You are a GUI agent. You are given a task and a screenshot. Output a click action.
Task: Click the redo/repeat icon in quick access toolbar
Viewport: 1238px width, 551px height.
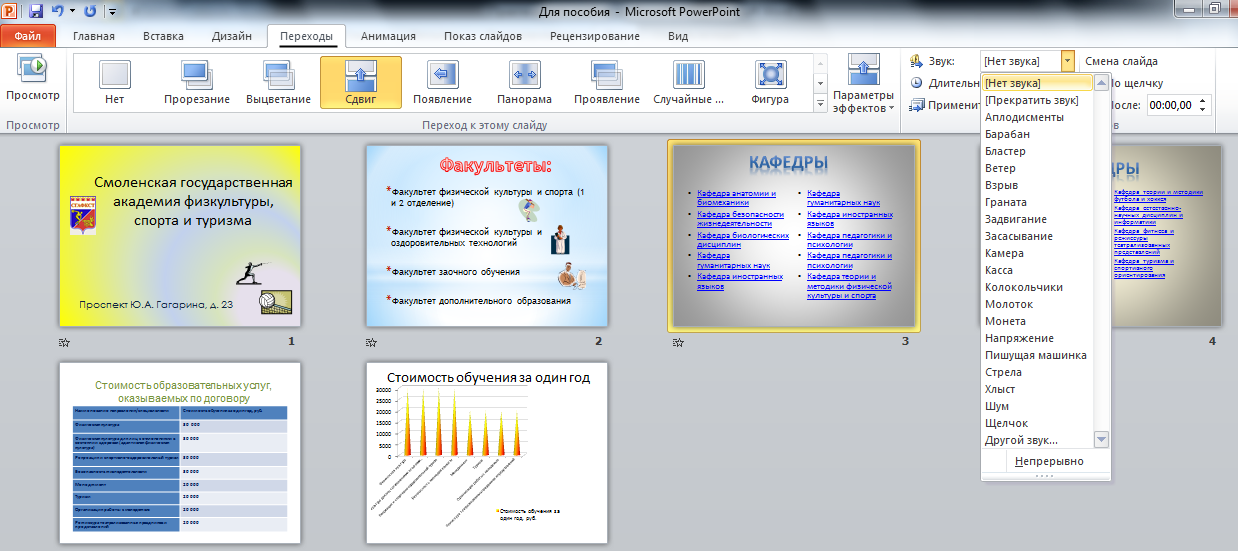91,12
